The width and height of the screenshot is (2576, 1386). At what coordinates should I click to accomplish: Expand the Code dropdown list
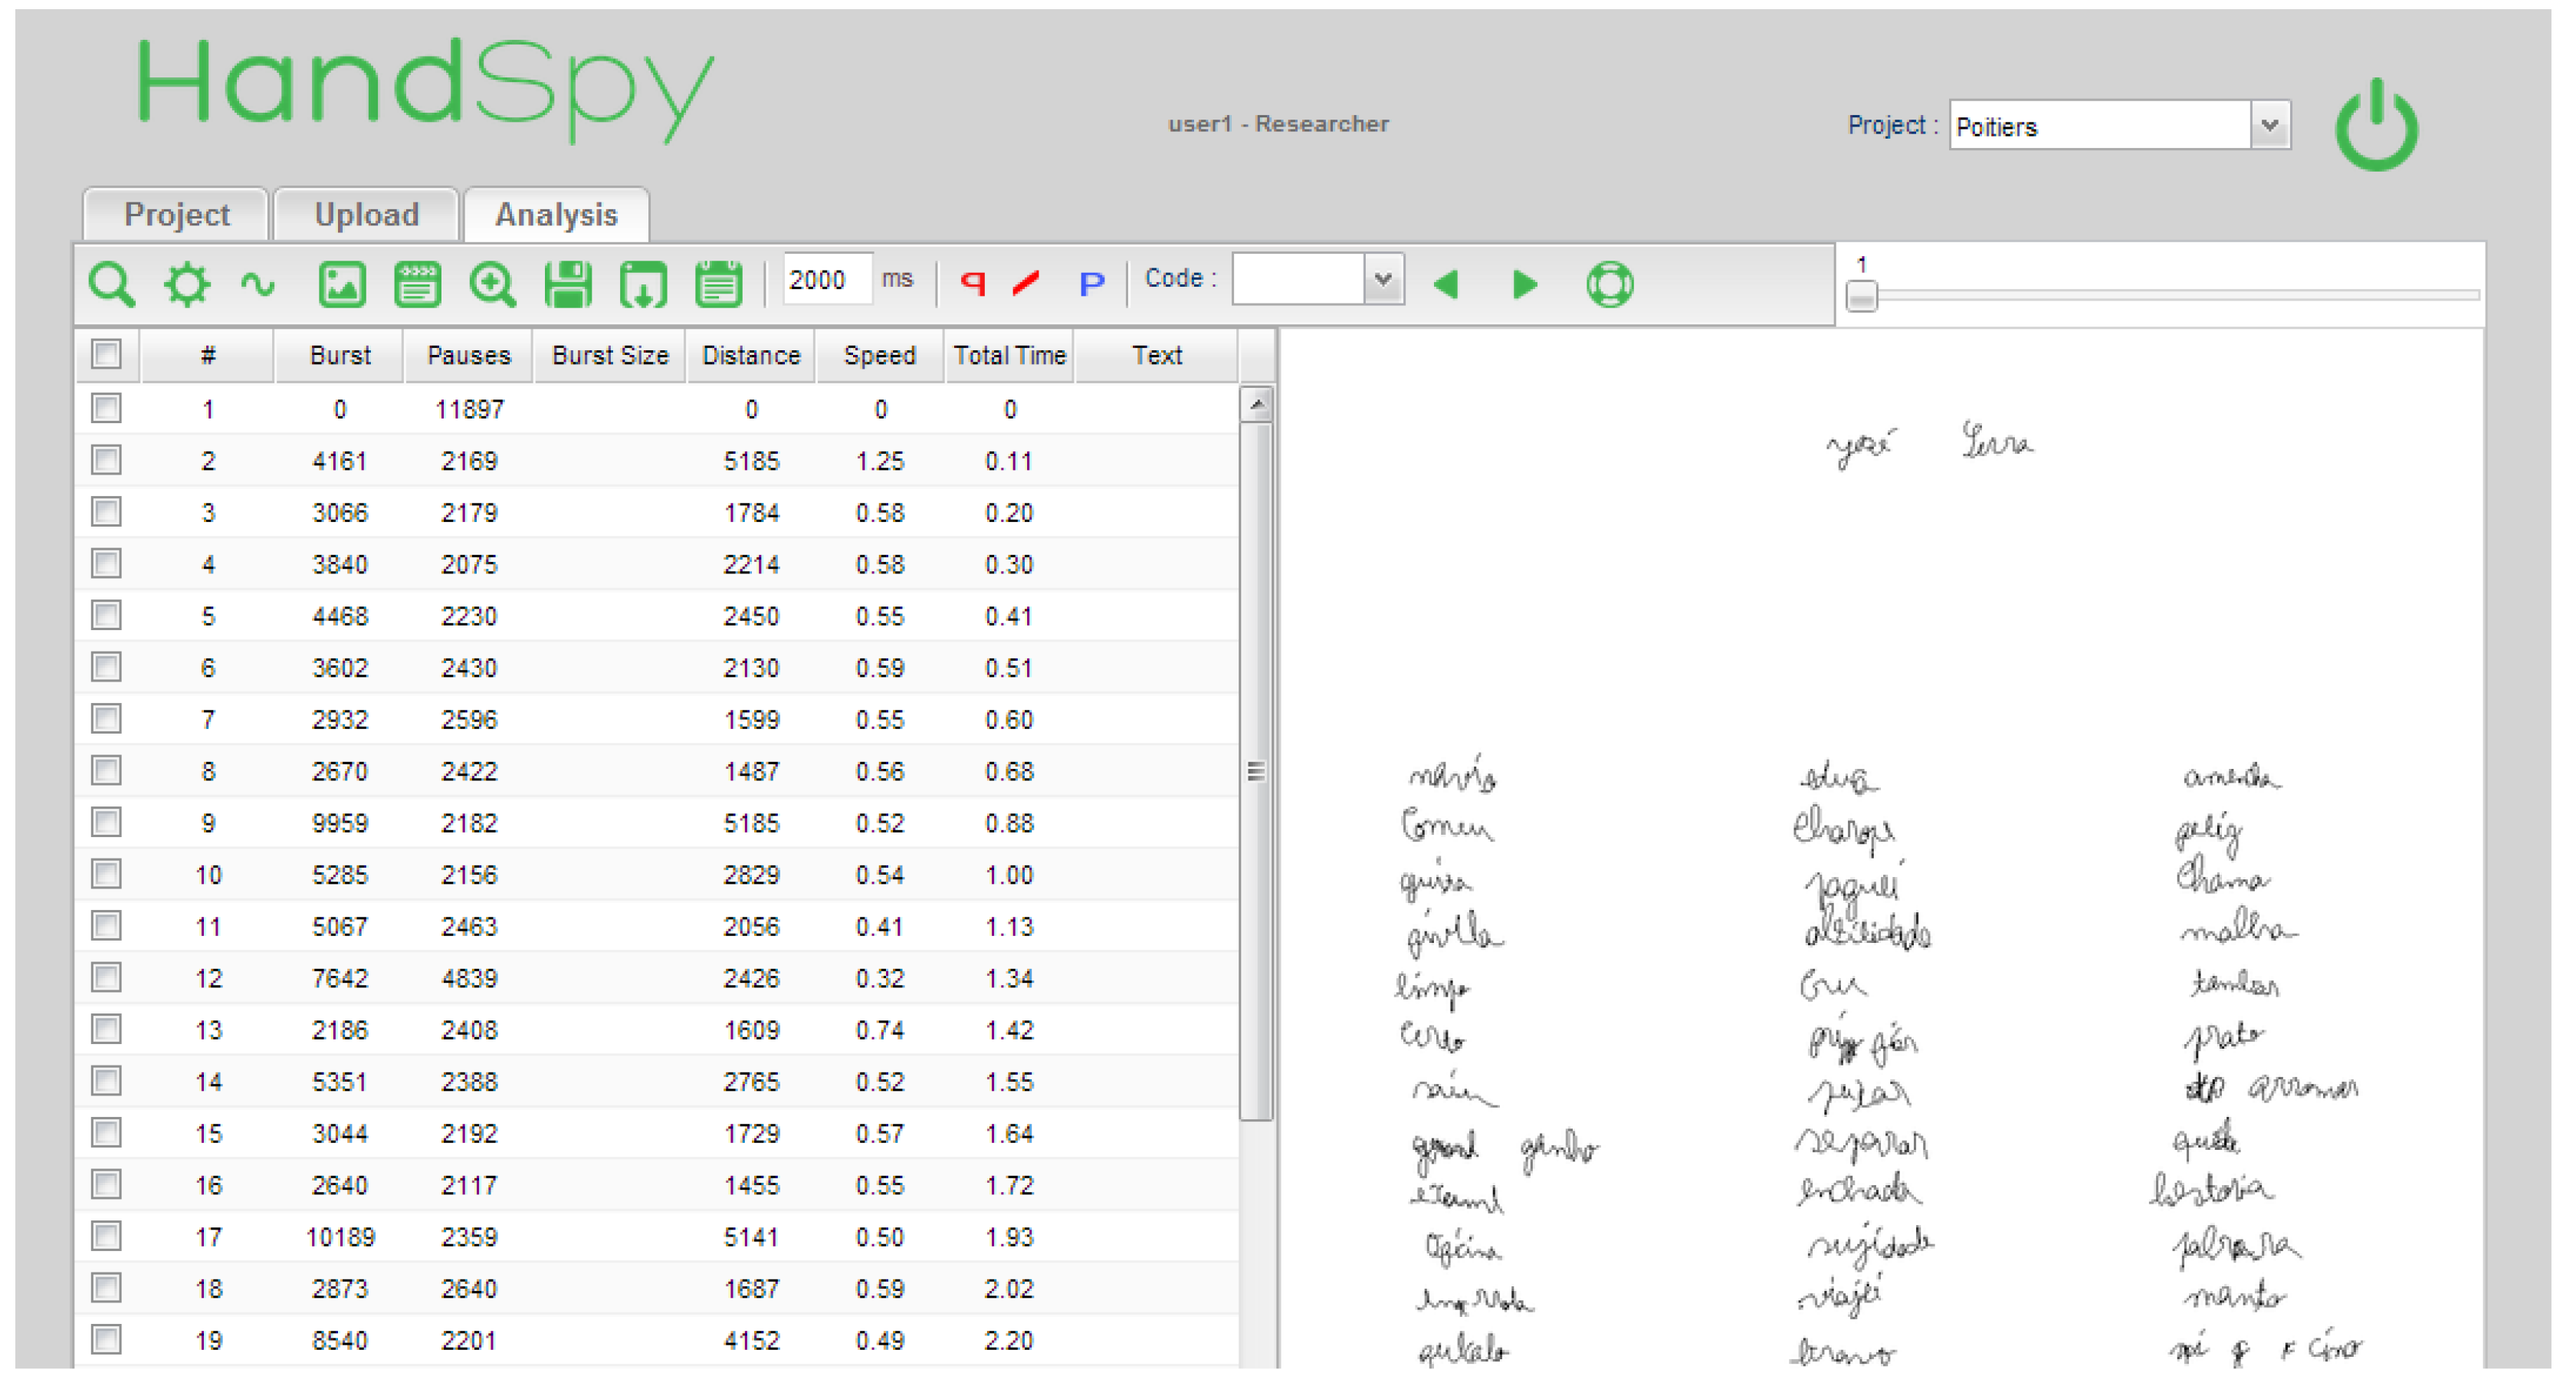click(1383, 279)
